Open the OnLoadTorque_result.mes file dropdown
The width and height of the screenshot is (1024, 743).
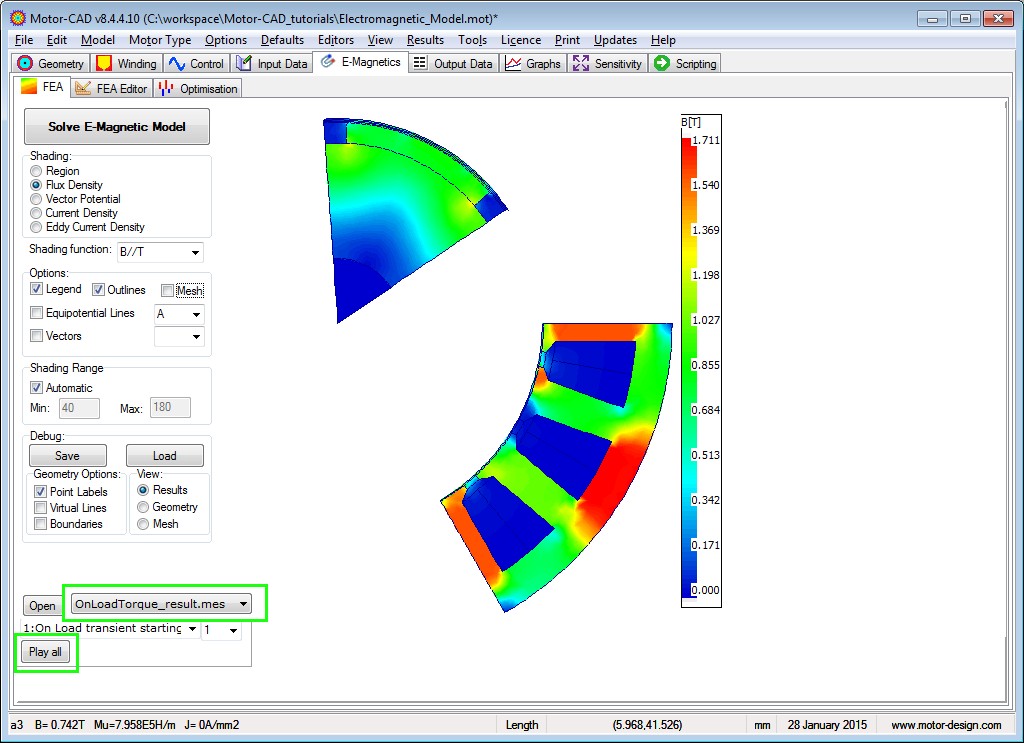coord(244,604)
